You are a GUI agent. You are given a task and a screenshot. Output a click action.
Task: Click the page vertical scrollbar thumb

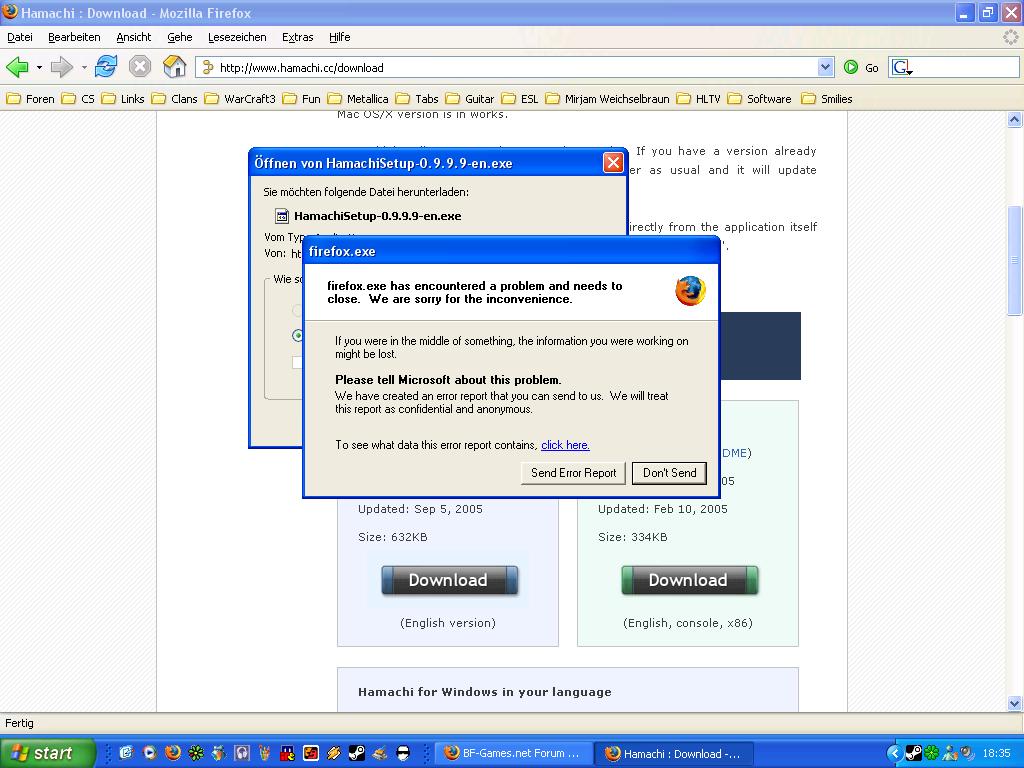point(1014,260)
